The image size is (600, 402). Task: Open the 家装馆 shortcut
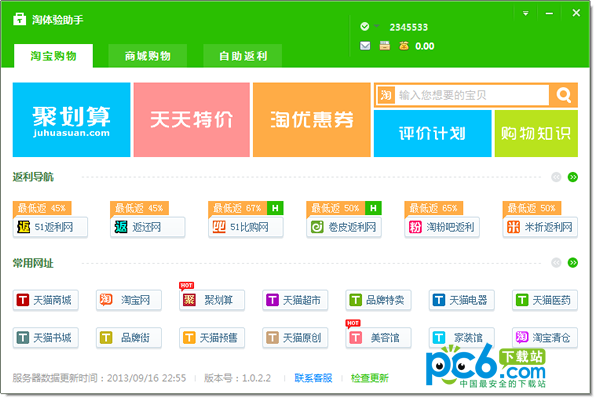tap(461, 338)
